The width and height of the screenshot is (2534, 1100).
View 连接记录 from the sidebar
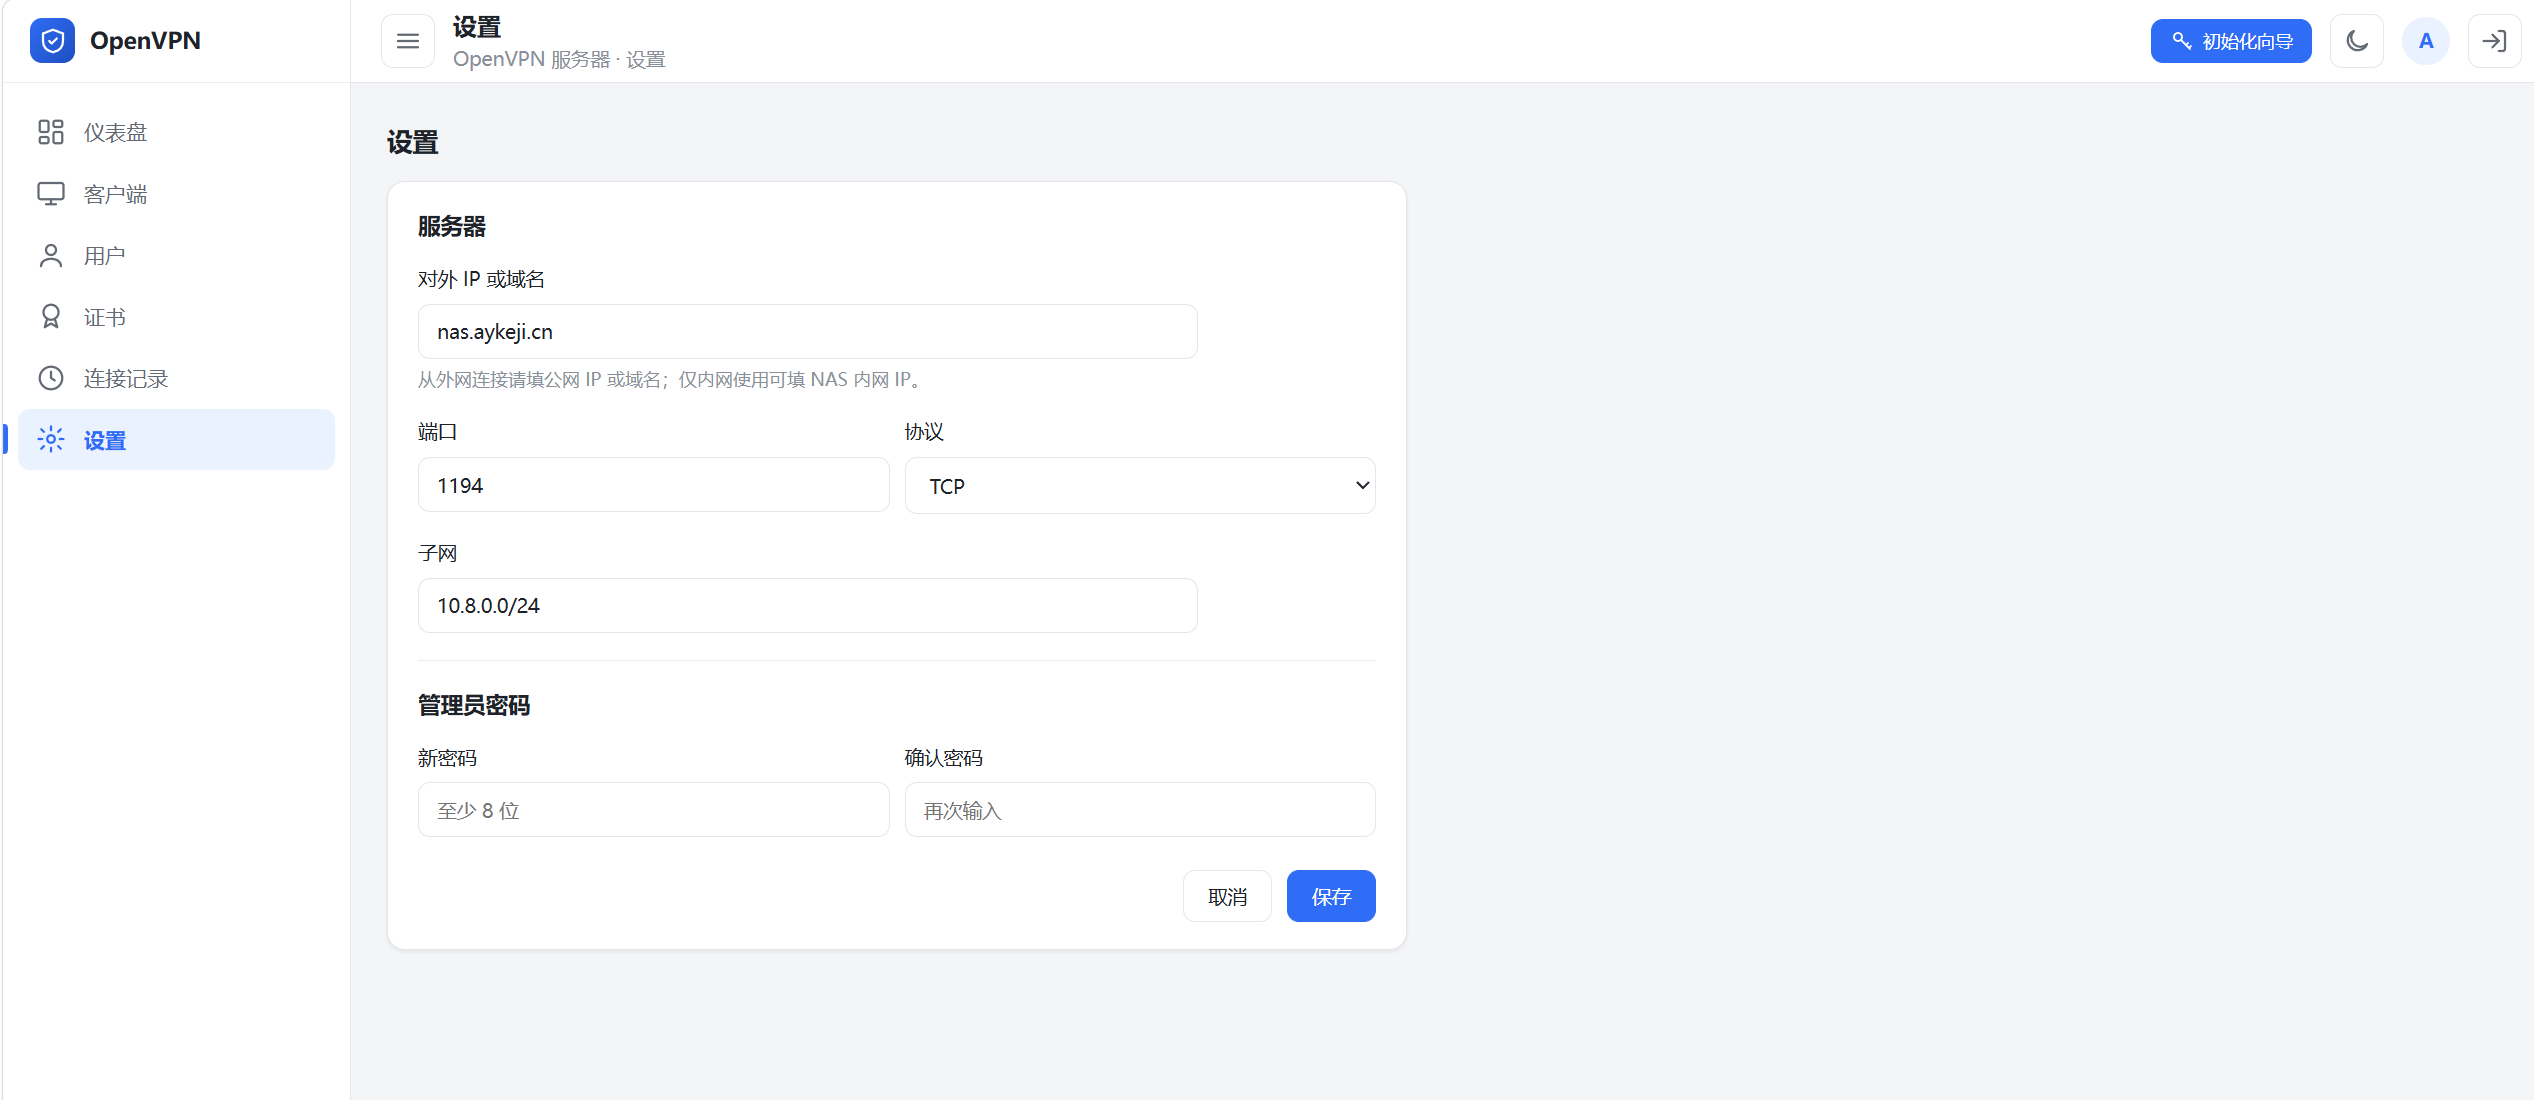click(x=177, y=378)
